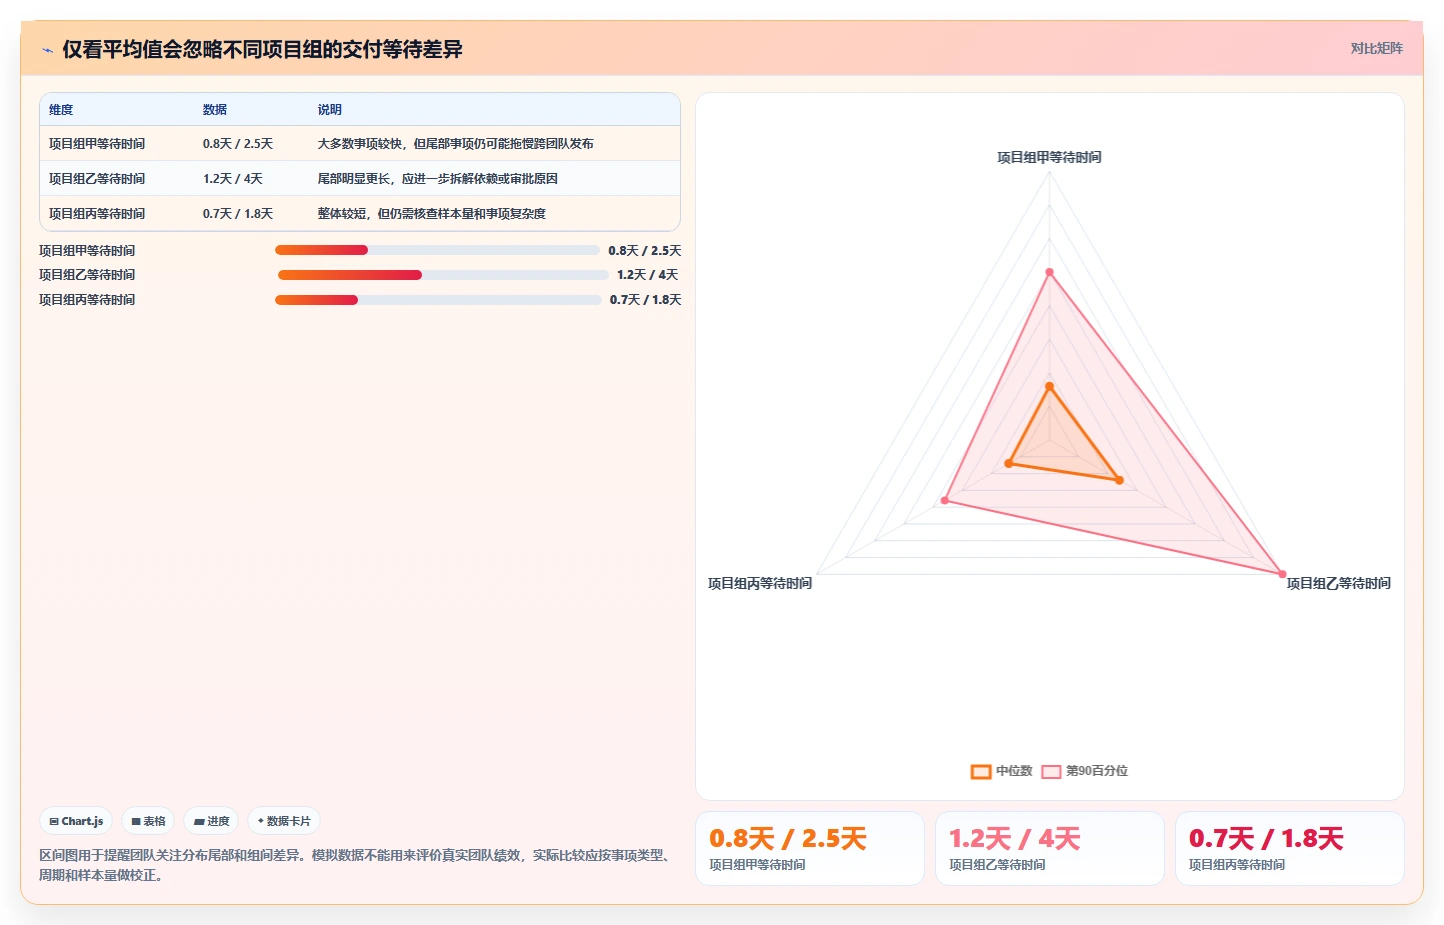Select the 进度 tag chip
Screen dimensions: 1444x925
[211, 821]
